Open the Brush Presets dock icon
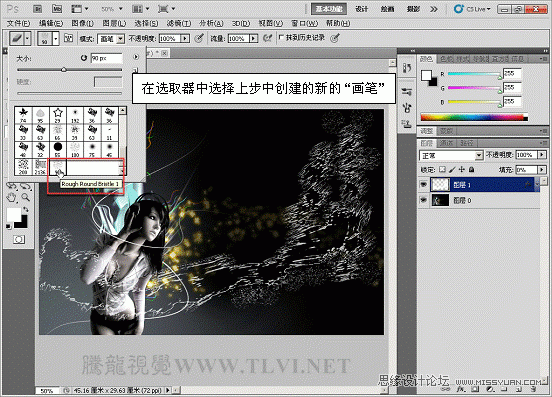The width and height of the screenshot is (552, 397). point(407,92)
